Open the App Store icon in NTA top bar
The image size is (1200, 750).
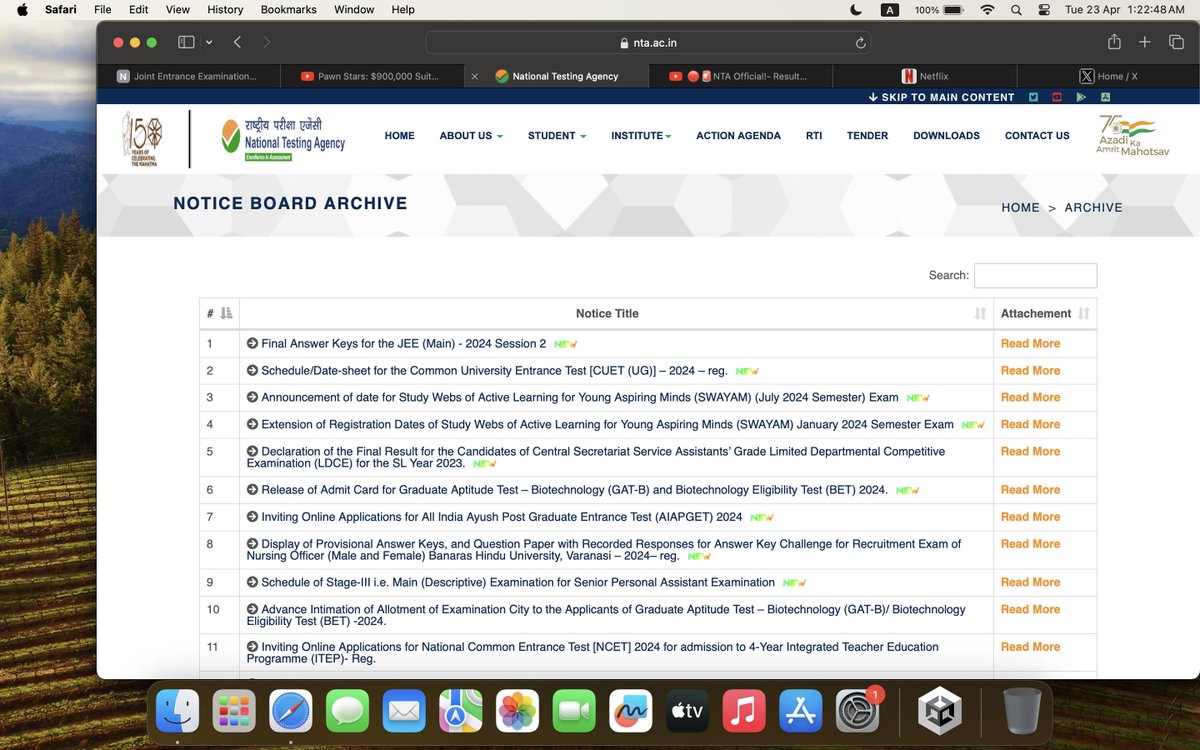(x=1105, y=97)
